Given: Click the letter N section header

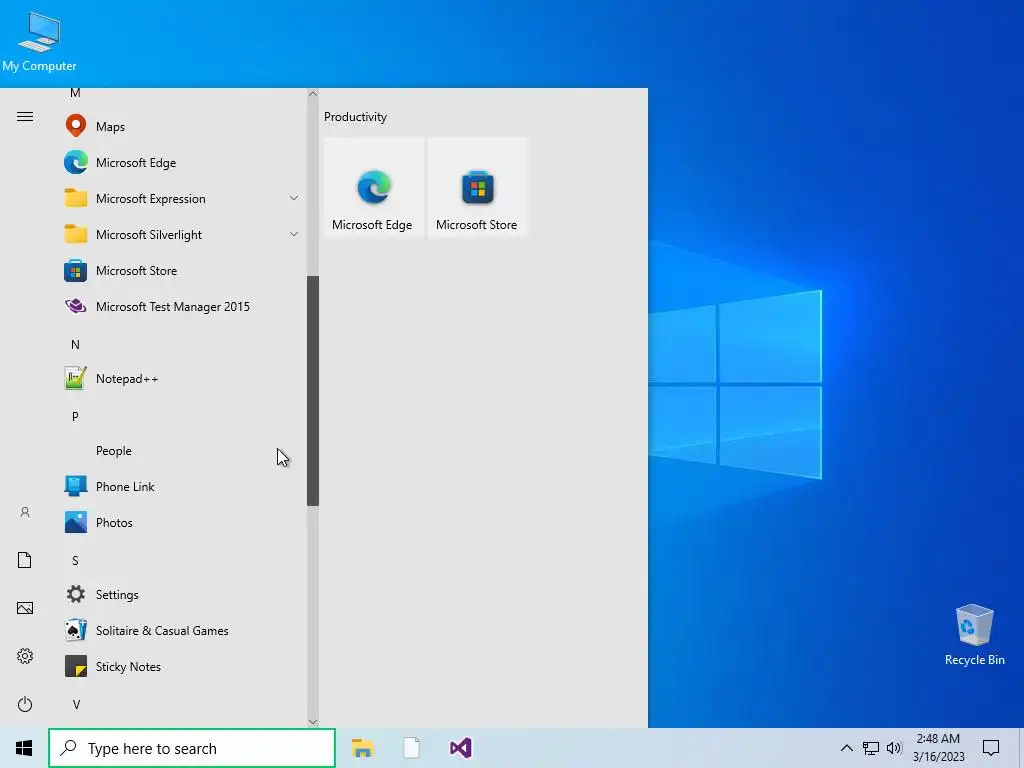Looking at the screenshot, I should tap(76, 344).
